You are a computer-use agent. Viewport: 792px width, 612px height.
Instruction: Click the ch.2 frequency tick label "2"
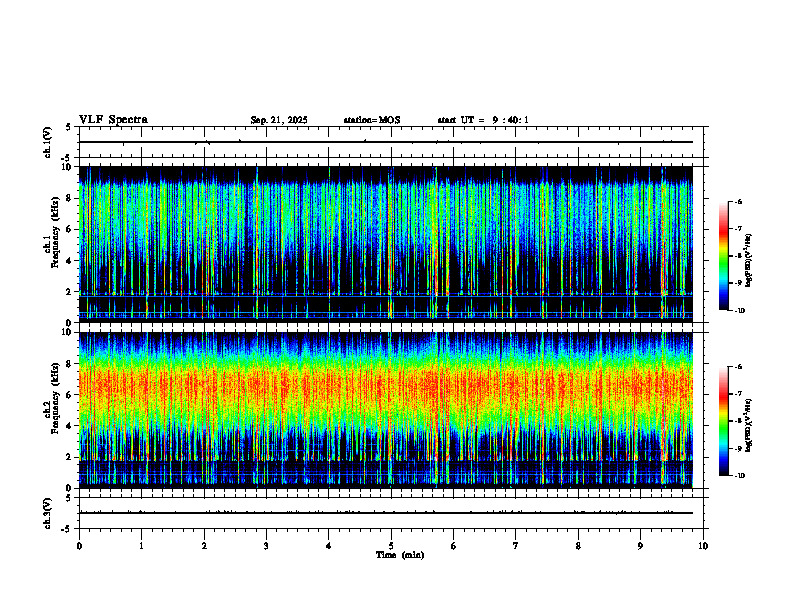(69, 457)
